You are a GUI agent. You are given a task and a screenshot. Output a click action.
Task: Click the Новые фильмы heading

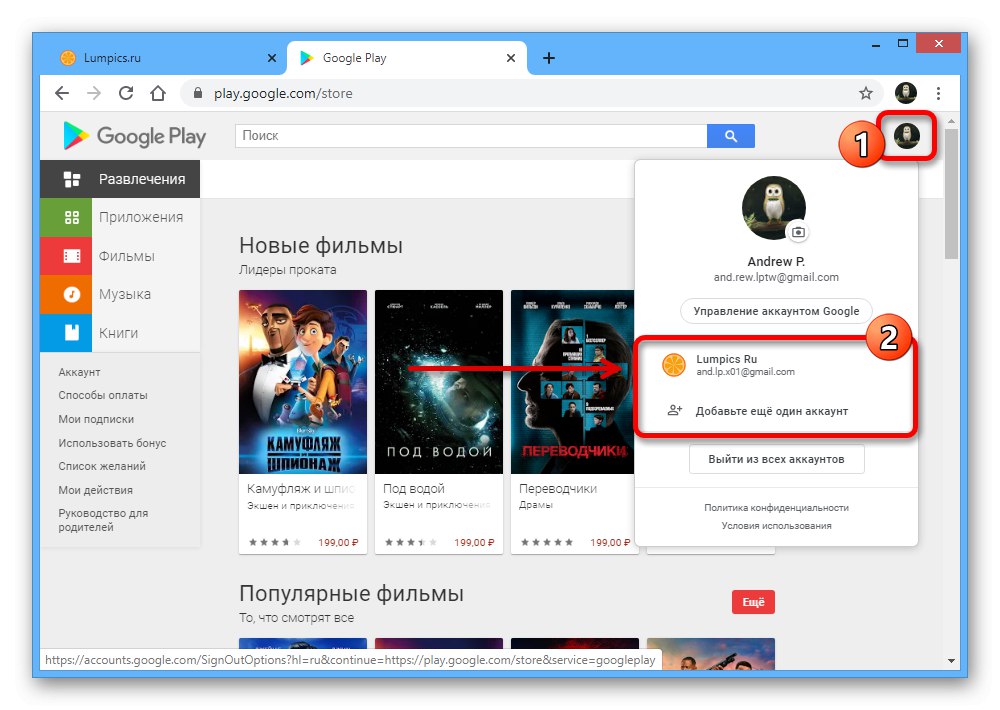click(x=321, y=246)
